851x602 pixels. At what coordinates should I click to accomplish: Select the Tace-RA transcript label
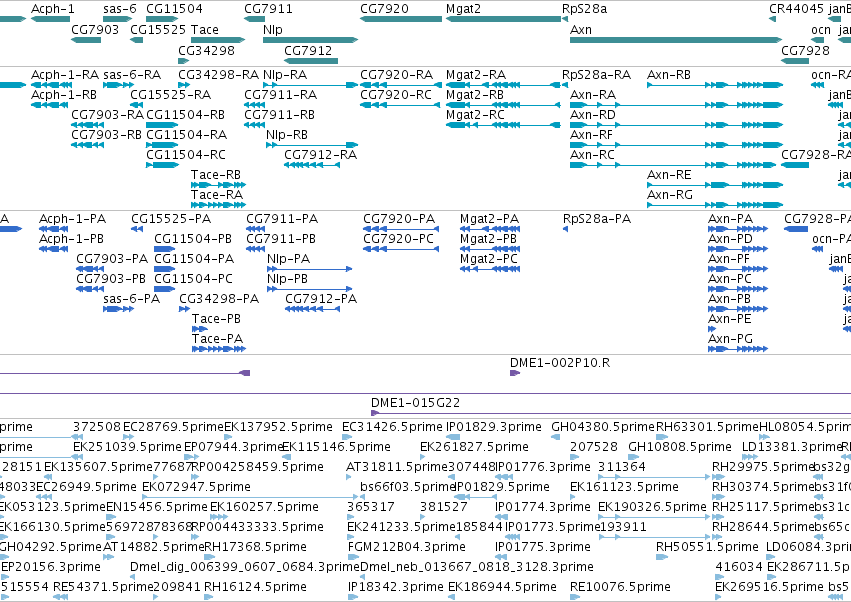pos(216,195)
